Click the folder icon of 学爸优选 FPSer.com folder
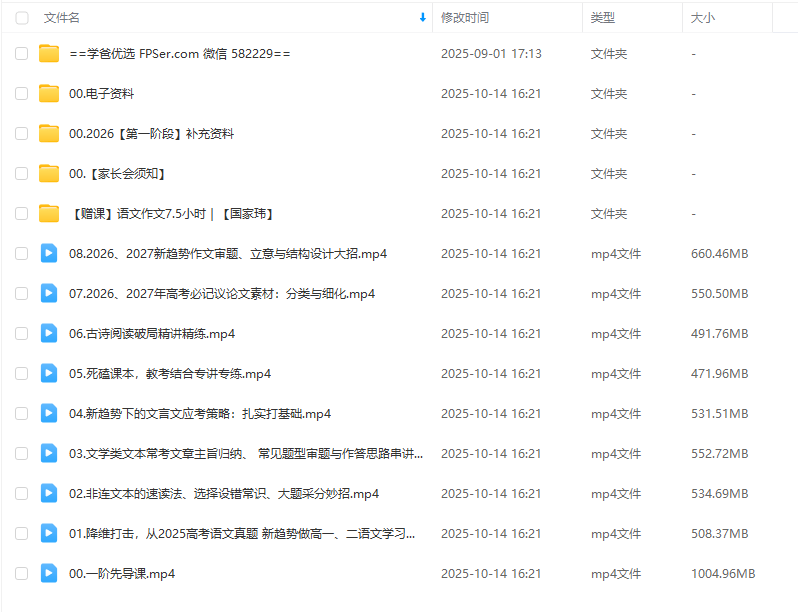 49,54
